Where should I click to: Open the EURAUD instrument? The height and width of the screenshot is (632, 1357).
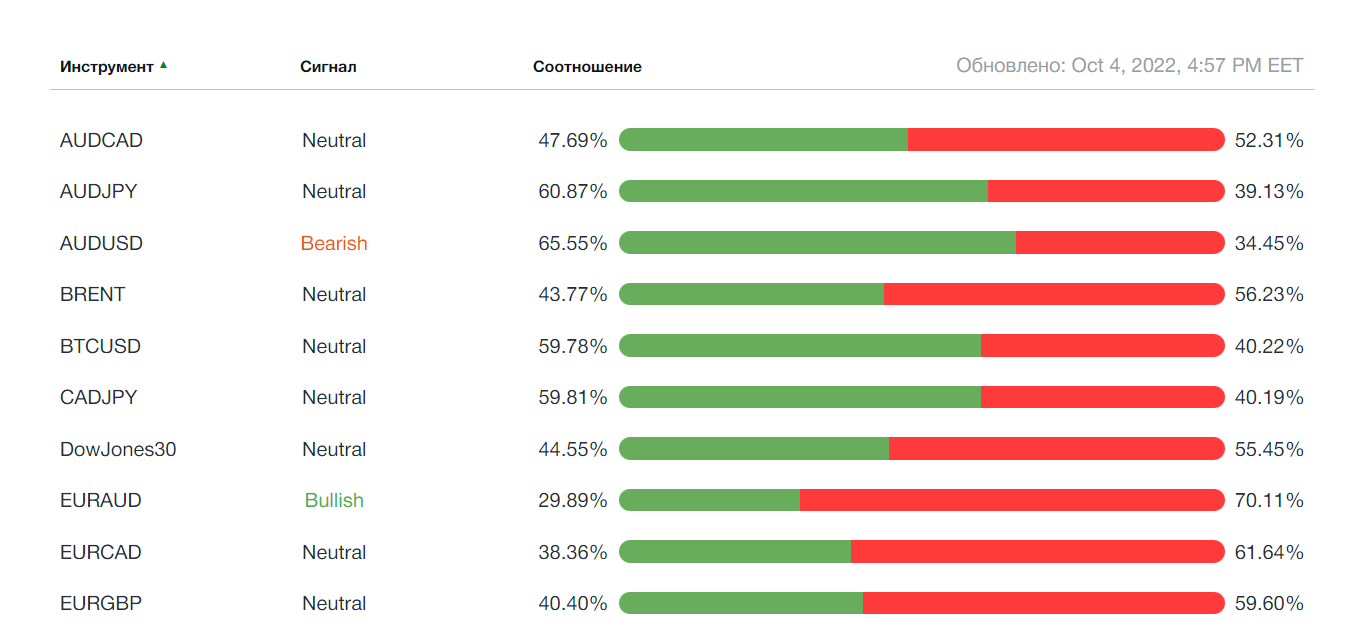pos(100,501)
